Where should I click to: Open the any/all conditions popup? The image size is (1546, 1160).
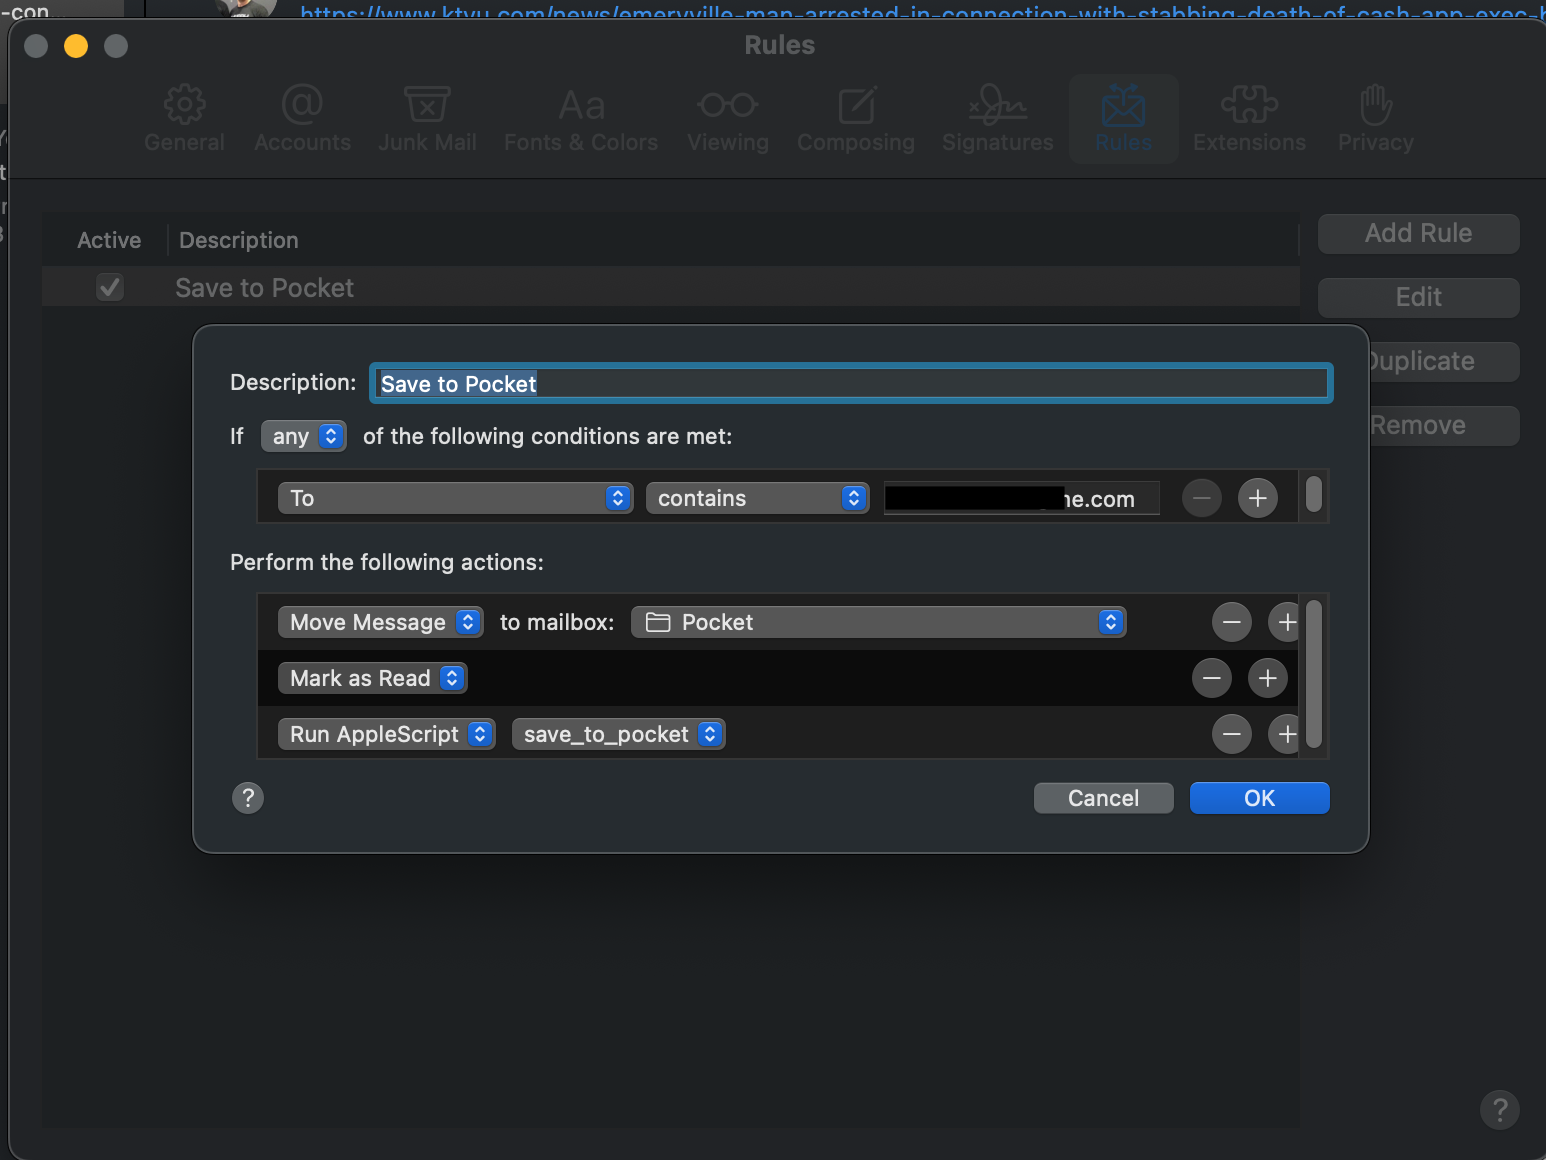(x=303, y=436)
